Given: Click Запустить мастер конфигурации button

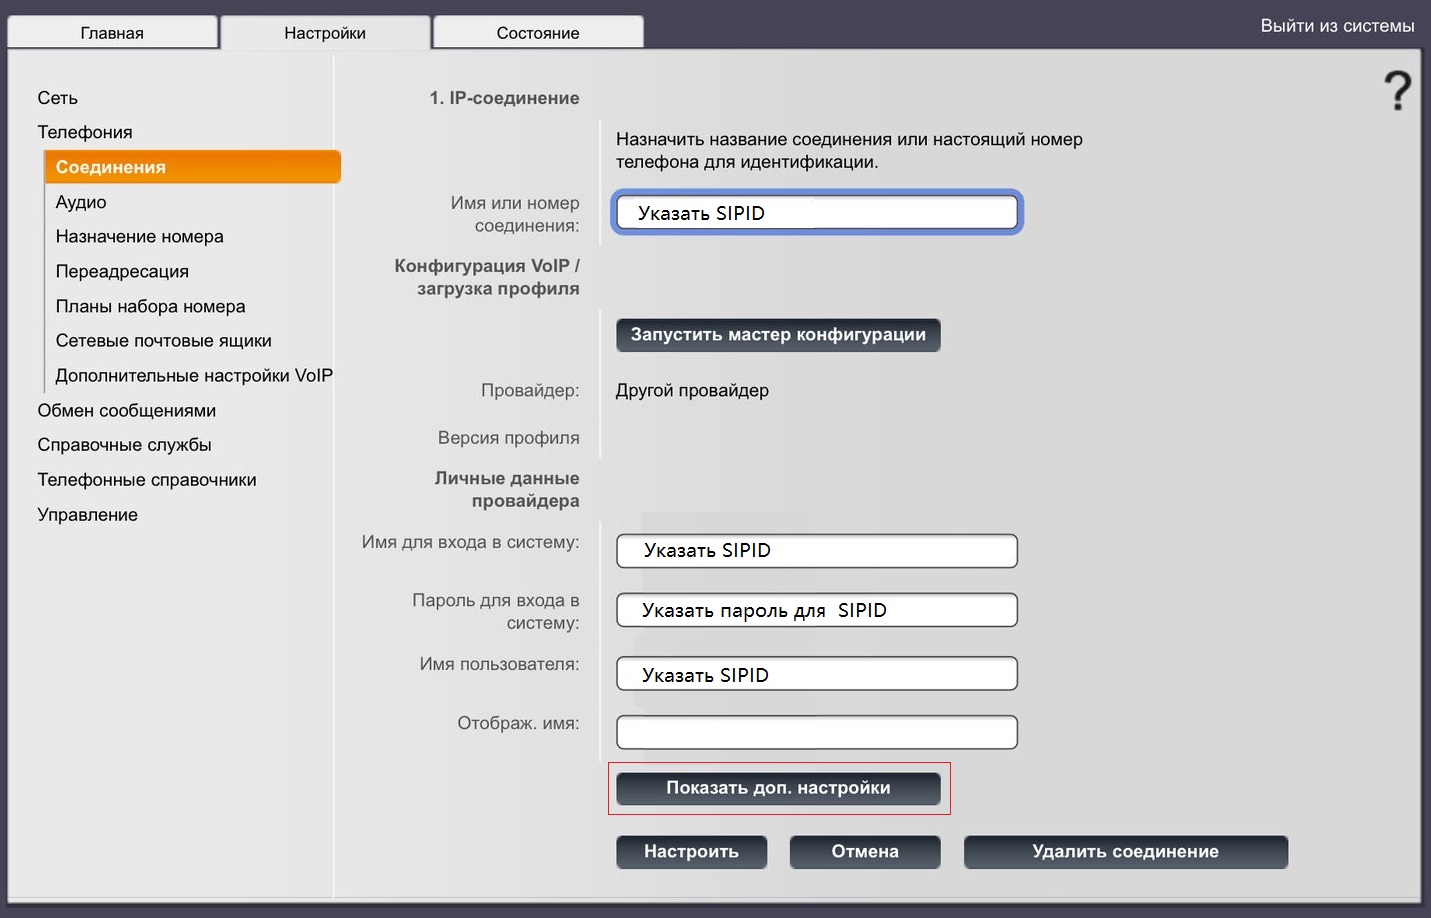Looking at the screenshot, I should tap(778, 335).
